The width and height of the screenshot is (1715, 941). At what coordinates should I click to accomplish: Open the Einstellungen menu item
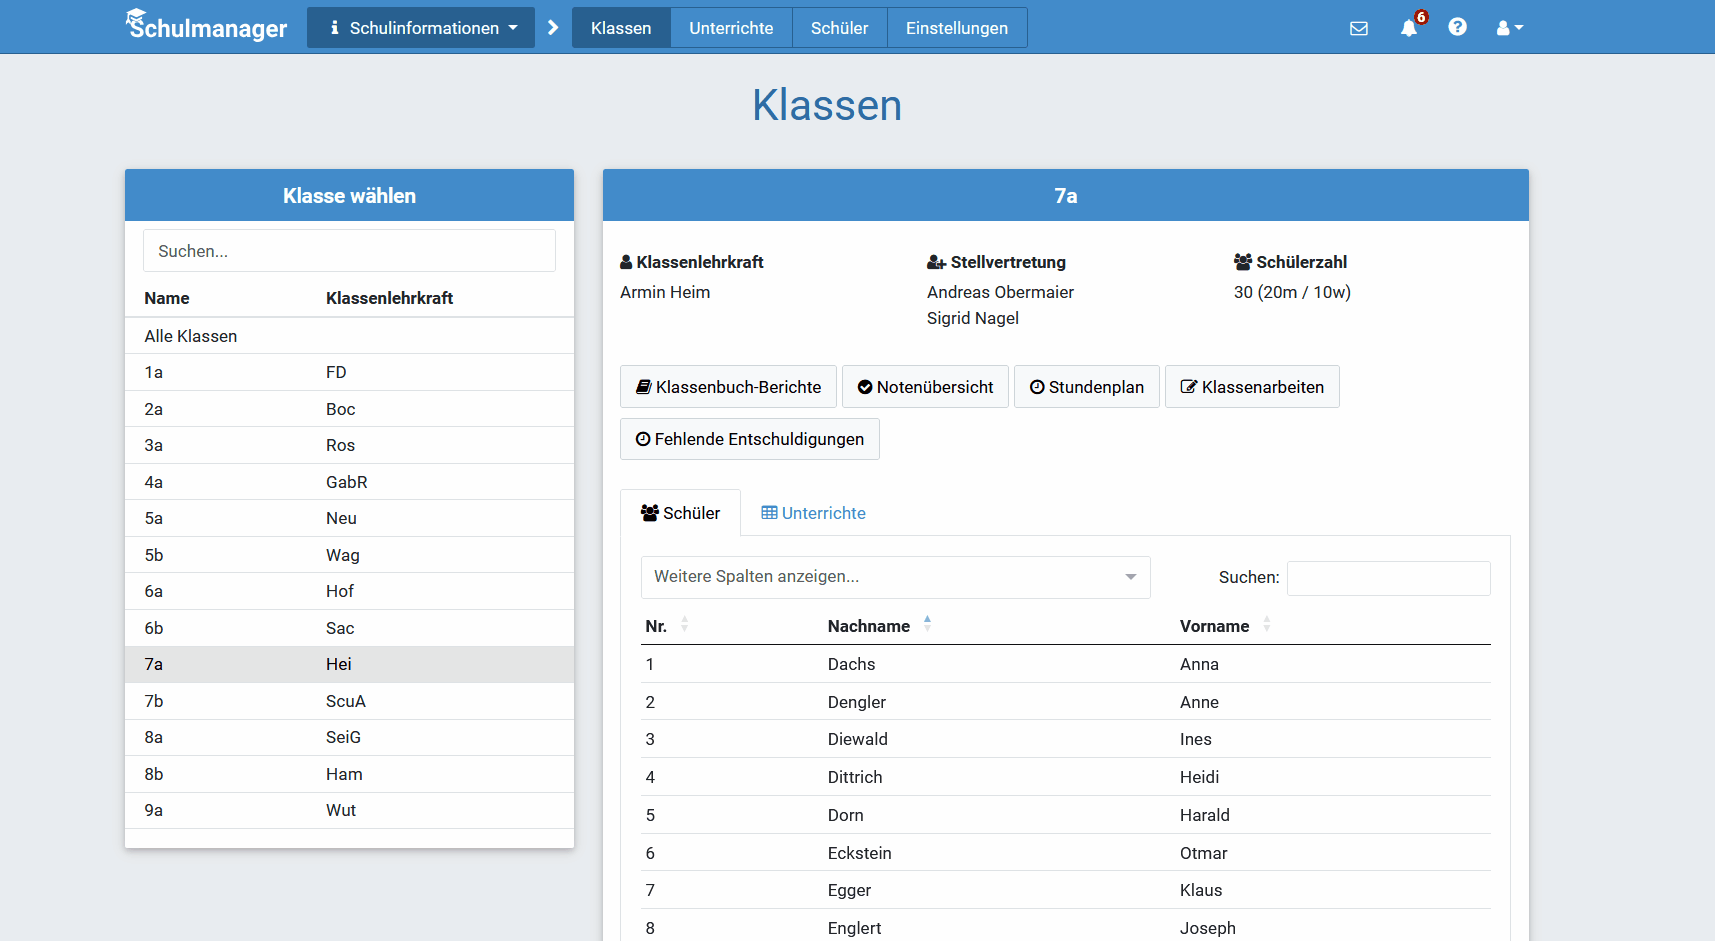pos(956,27)
